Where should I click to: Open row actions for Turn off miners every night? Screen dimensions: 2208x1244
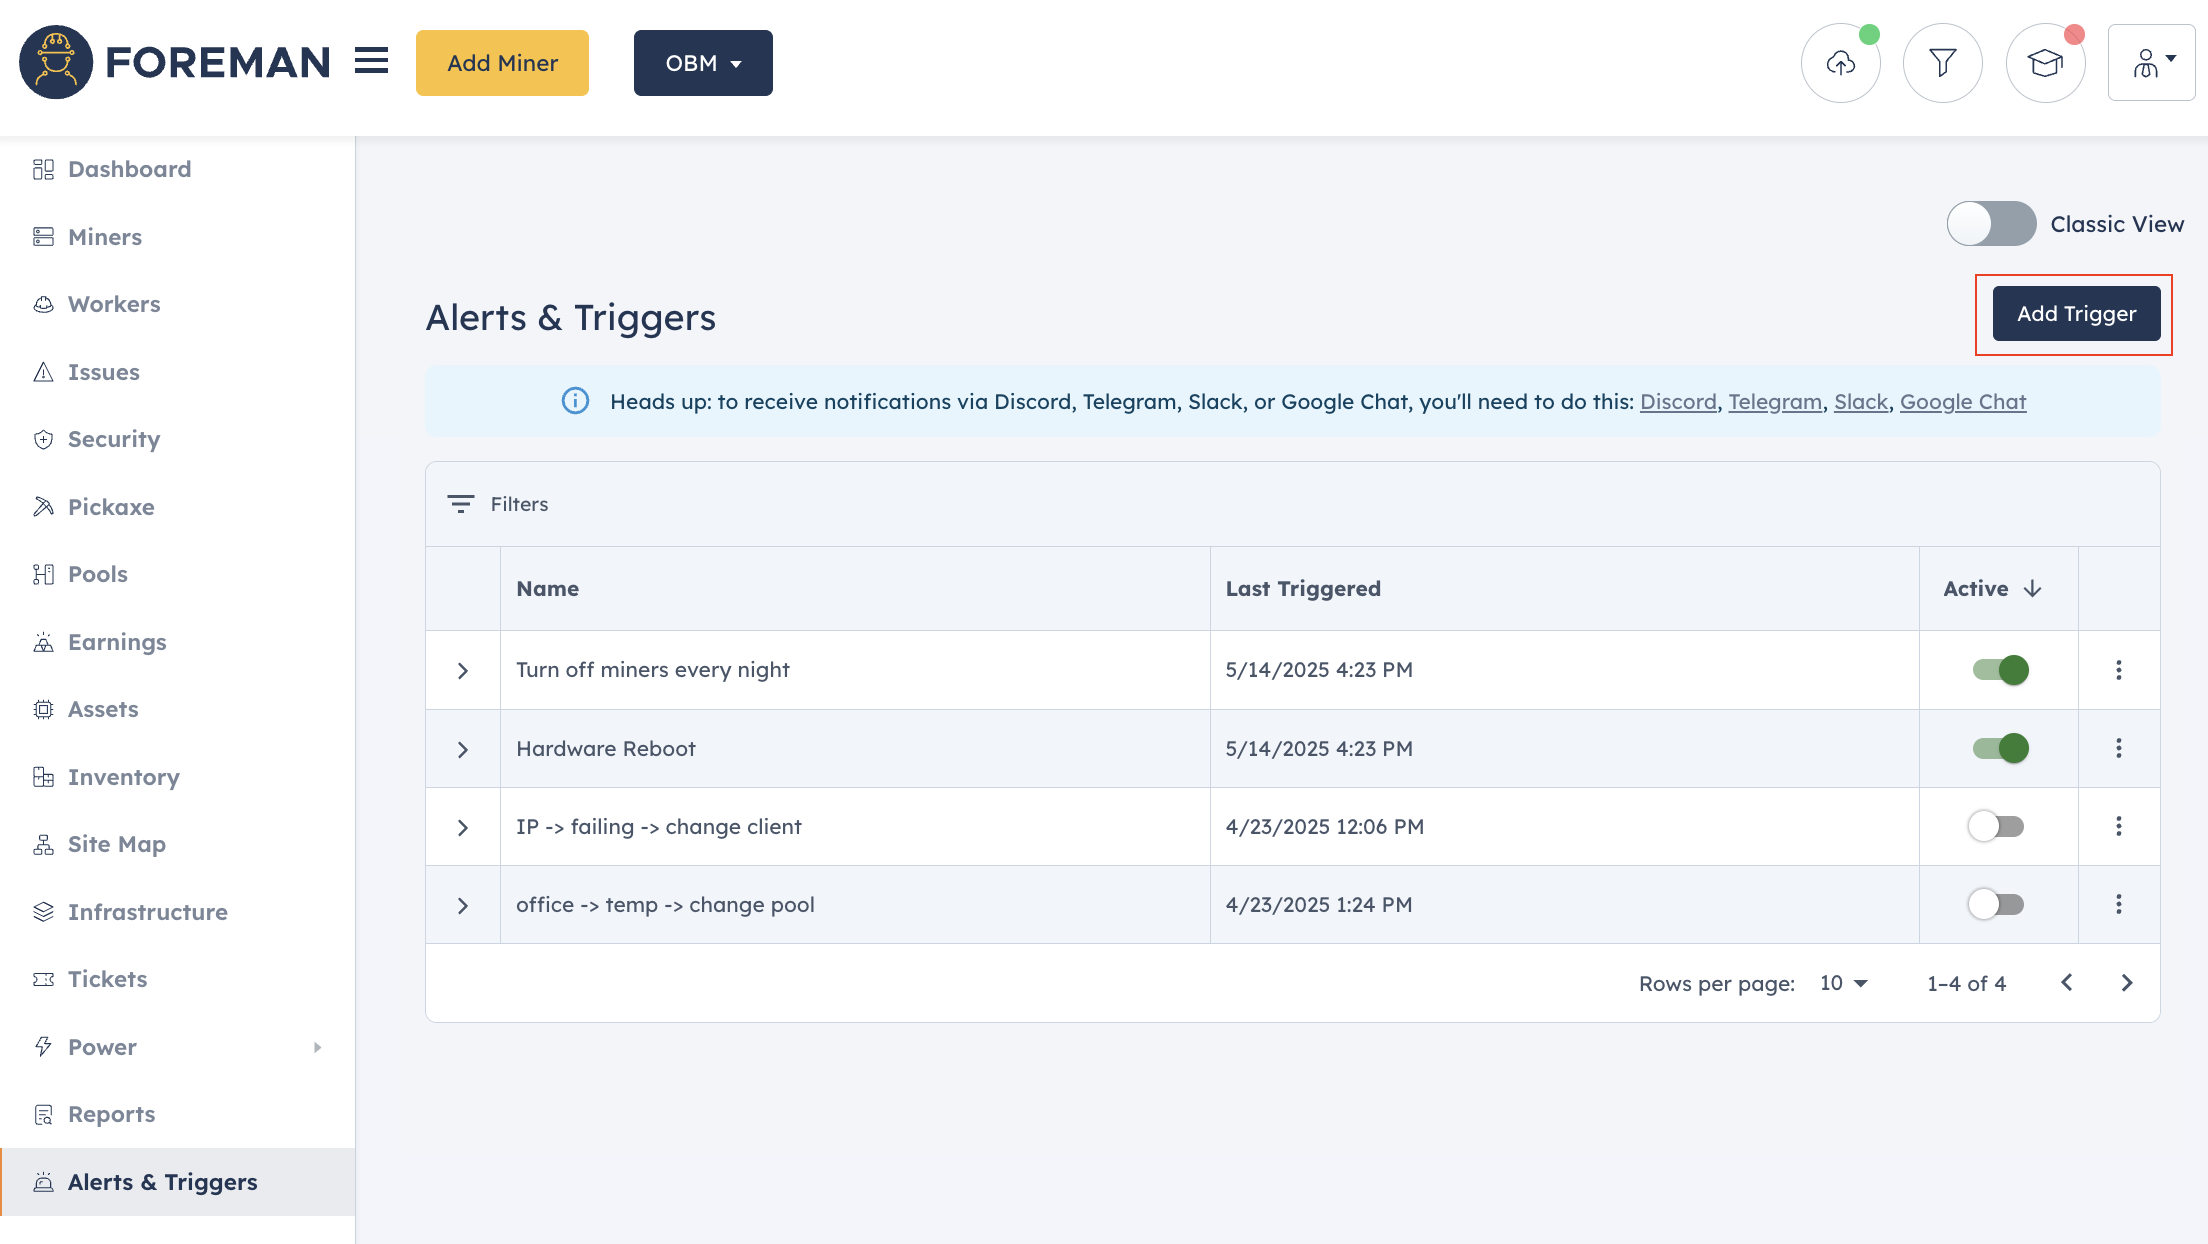tap(2118, 670)
